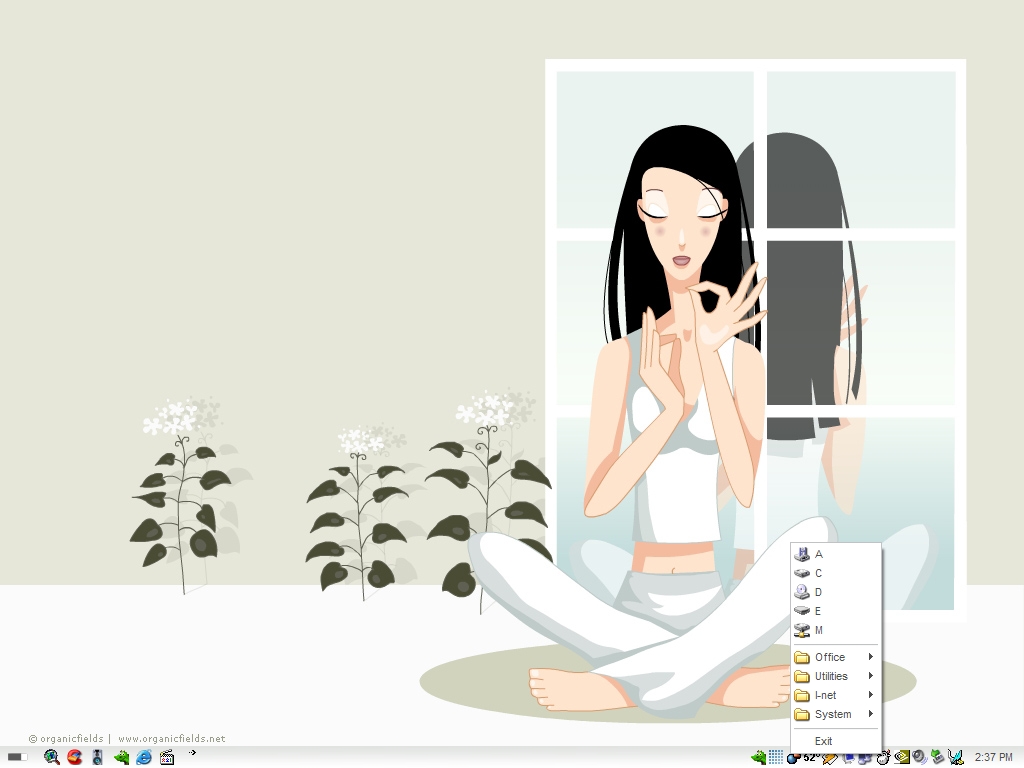Click the blue feather tray icon
Viewport: 1024px width, 768px height.
pyautogui.click(x=955, y=758)
